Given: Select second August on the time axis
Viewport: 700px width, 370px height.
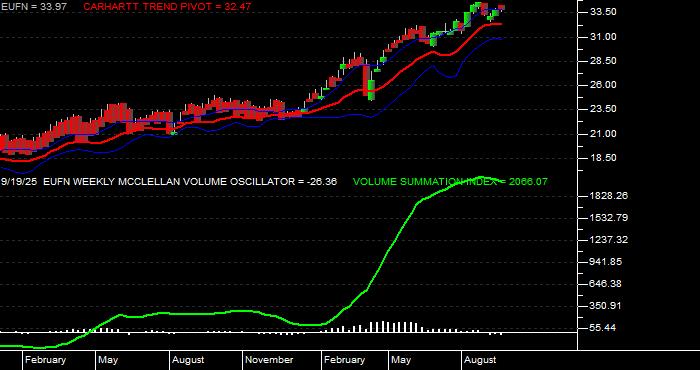Looking at the screenshot, I should (480, 360).
